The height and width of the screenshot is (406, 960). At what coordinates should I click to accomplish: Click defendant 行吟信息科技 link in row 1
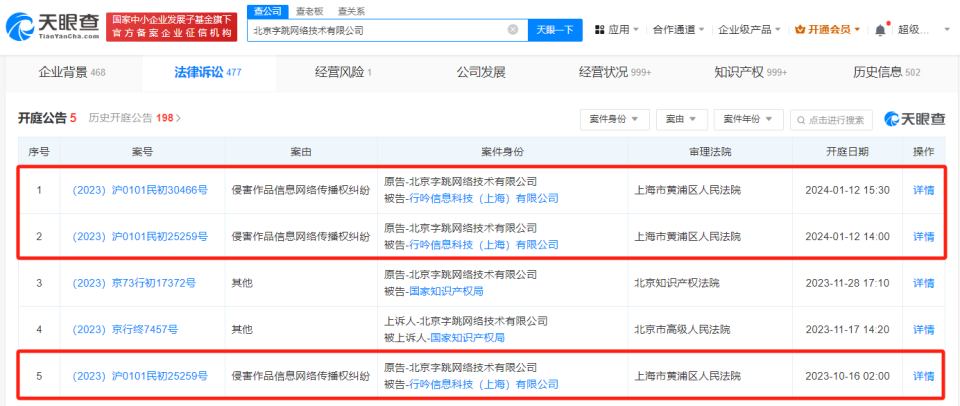coord(483,198)
